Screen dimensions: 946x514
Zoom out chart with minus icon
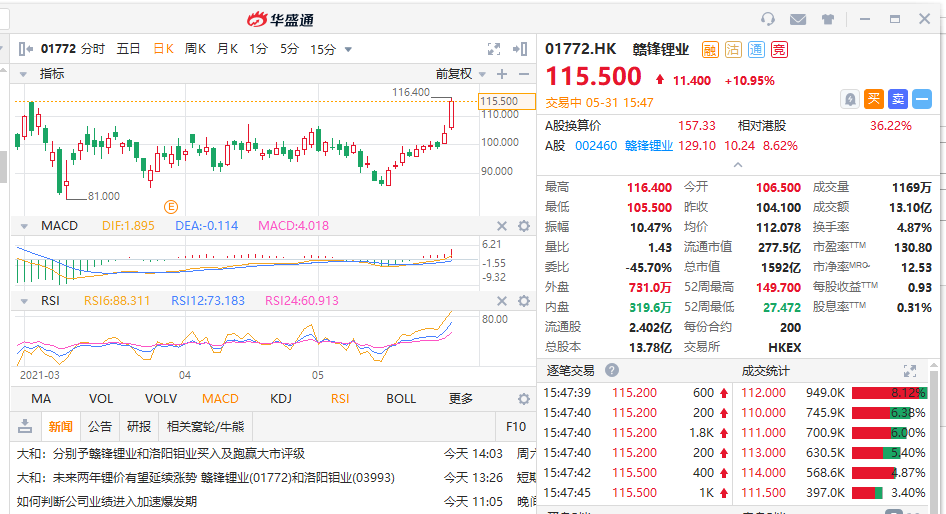point(524,74)
